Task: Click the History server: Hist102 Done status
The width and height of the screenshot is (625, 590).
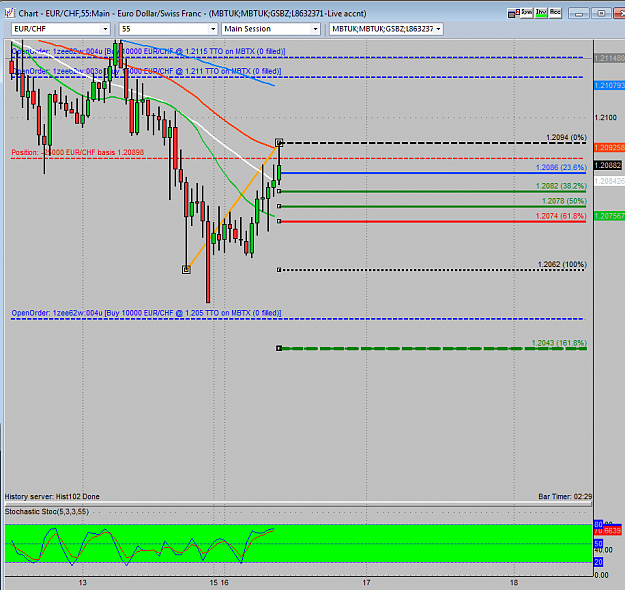Action: tap(52, 497)
